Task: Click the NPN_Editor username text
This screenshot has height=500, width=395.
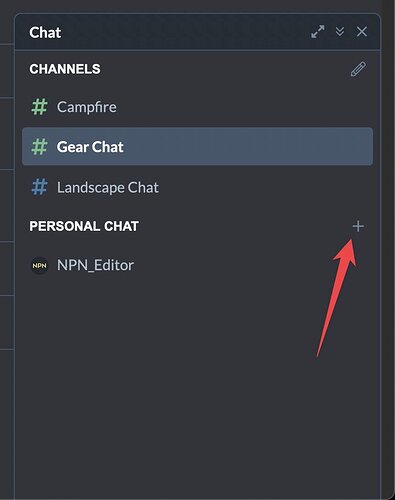Action: pos(95,265)
